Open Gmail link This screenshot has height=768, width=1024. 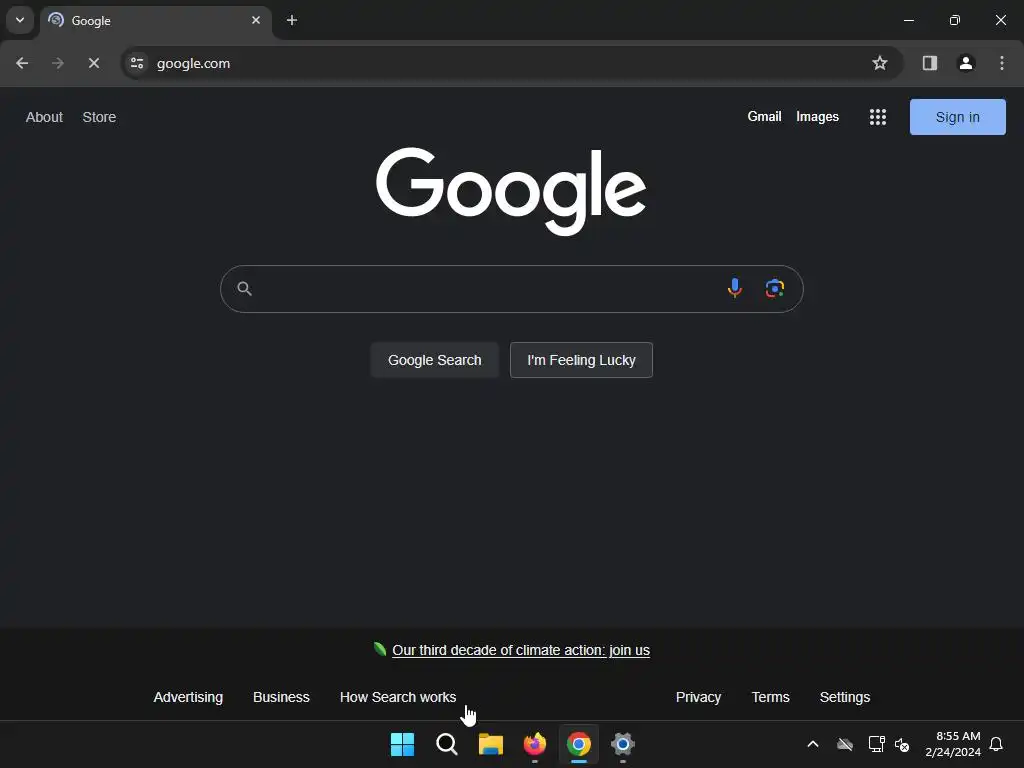[764, 116]
